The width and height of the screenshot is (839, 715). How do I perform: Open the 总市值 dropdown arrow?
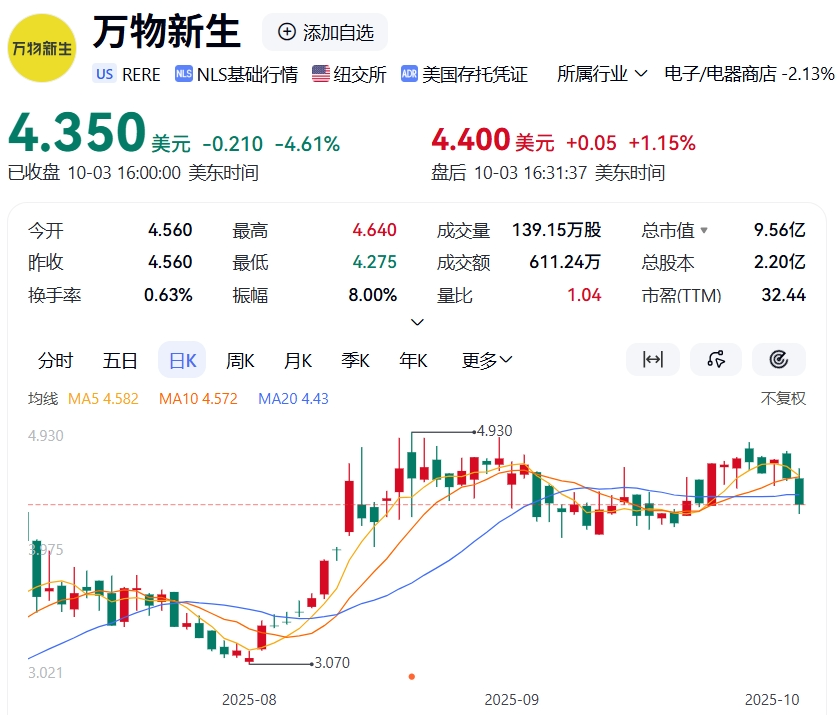click(704, 230)
